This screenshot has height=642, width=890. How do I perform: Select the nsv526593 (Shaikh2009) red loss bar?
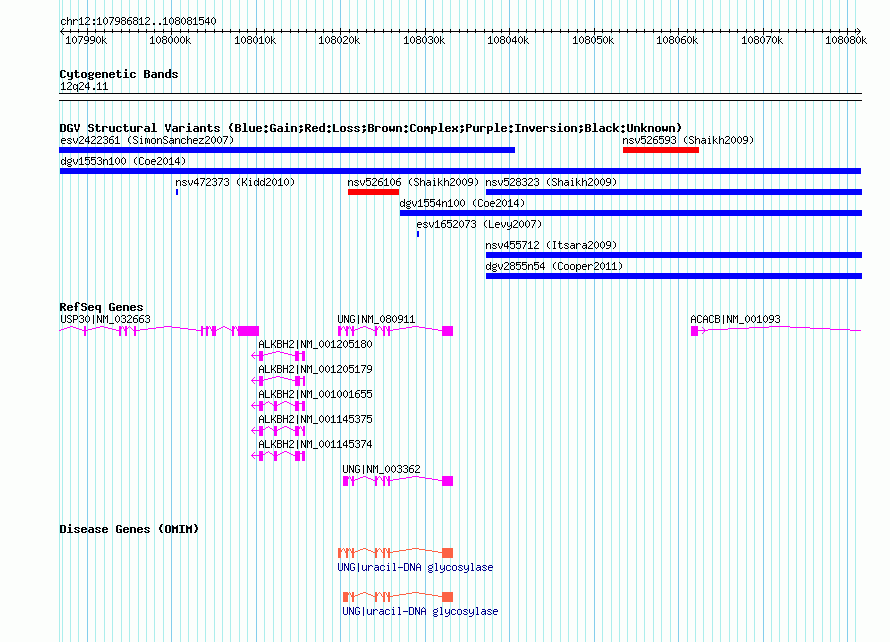tap(661, 150)
